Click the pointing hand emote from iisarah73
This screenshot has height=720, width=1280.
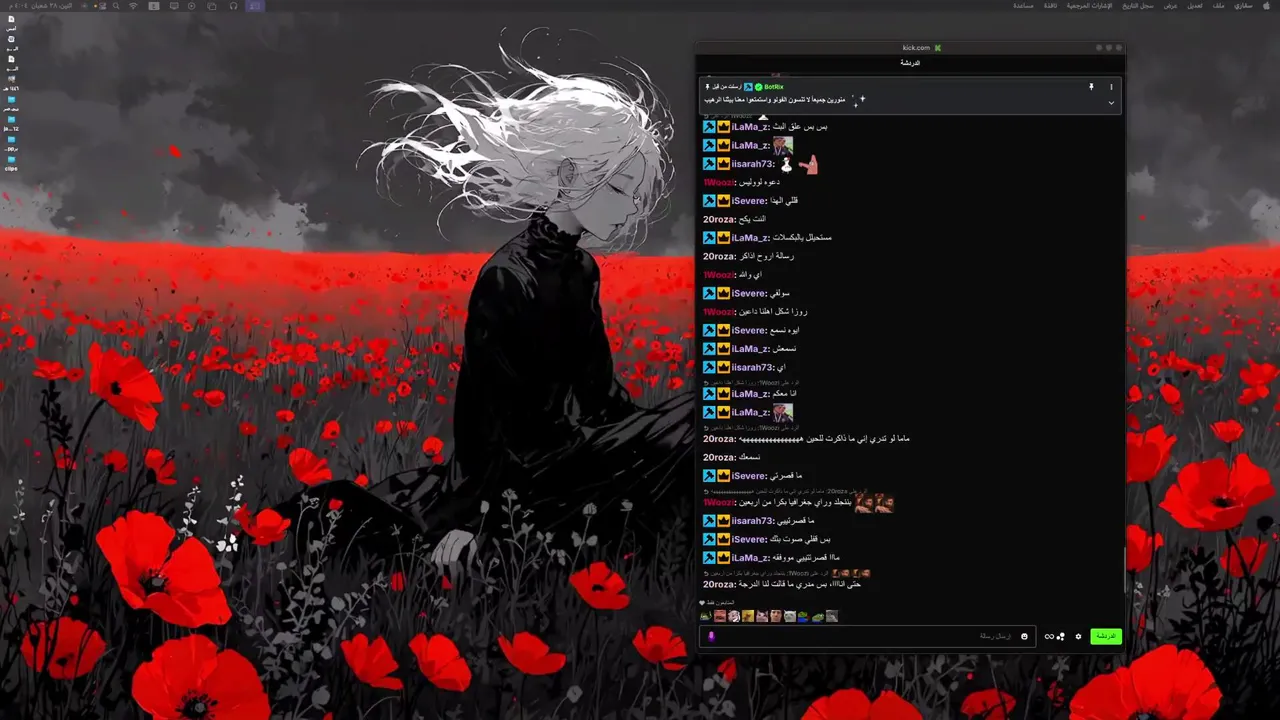point(808,164)
